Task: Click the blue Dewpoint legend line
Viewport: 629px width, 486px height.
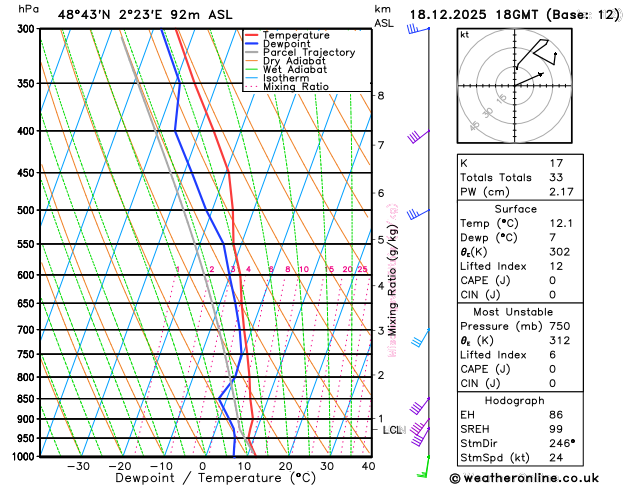Action: (252, 44)
